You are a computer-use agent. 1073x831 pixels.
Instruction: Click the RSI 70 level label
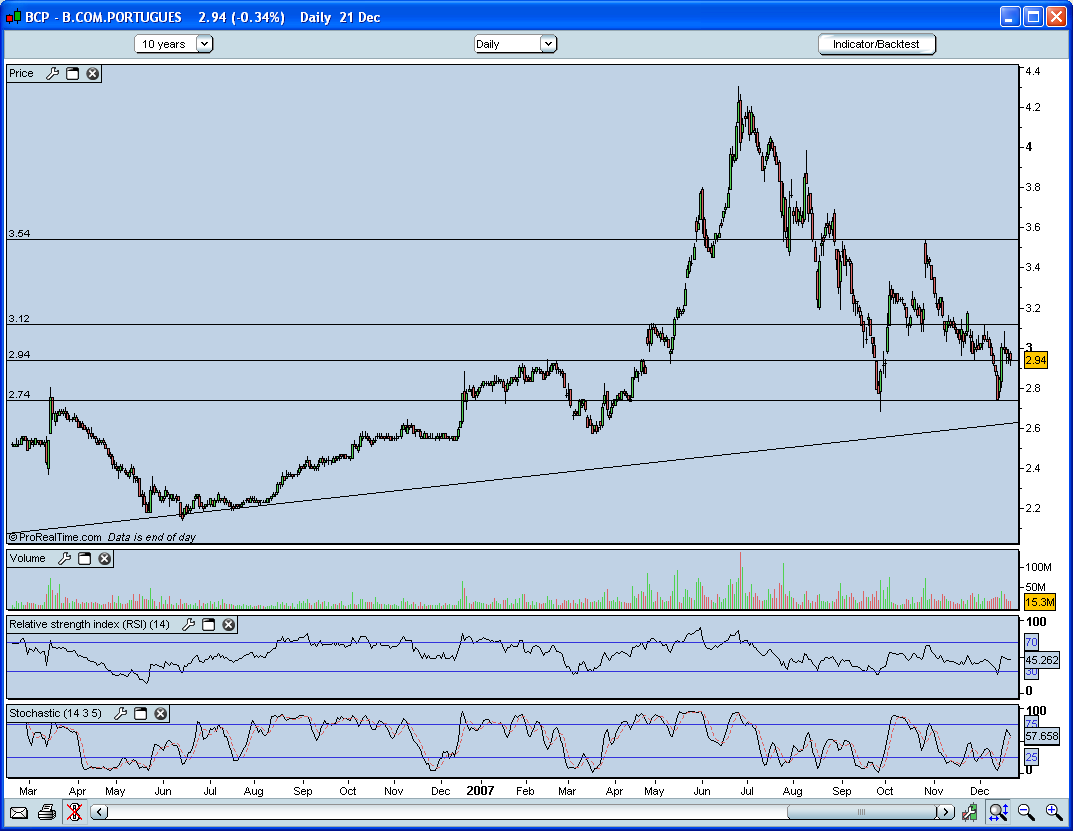(1031, 642)
